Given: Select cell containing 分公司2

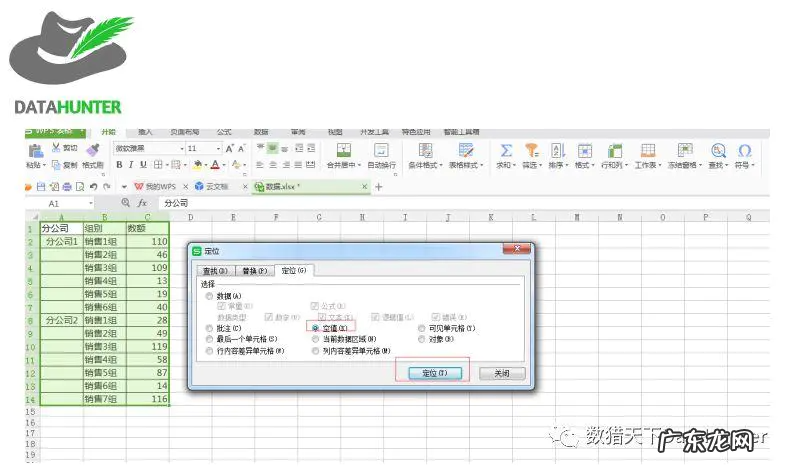Looking at the screenshot, I should (x=62, y=320).
